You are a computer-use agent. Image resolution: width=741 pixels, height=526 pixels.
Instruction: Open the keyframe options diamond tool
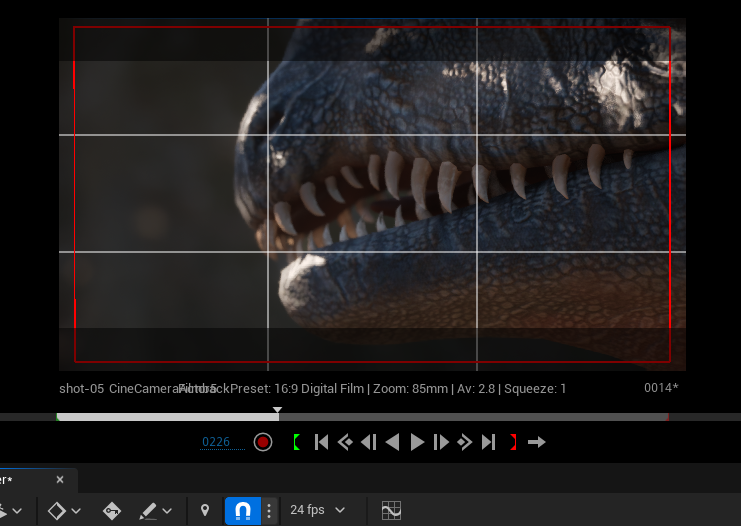tap(57, 511)
